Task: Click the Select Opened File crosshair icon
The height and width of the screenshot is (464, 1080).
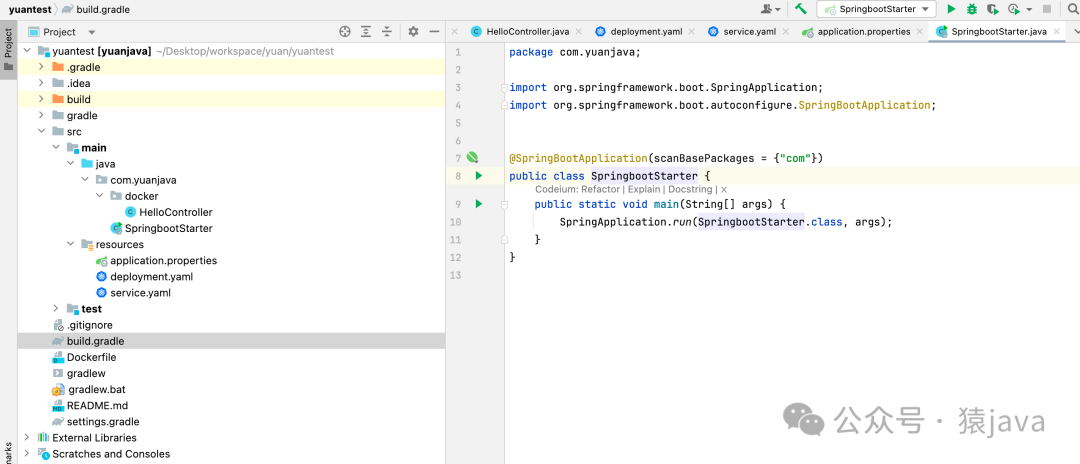Action: point(345,32)
